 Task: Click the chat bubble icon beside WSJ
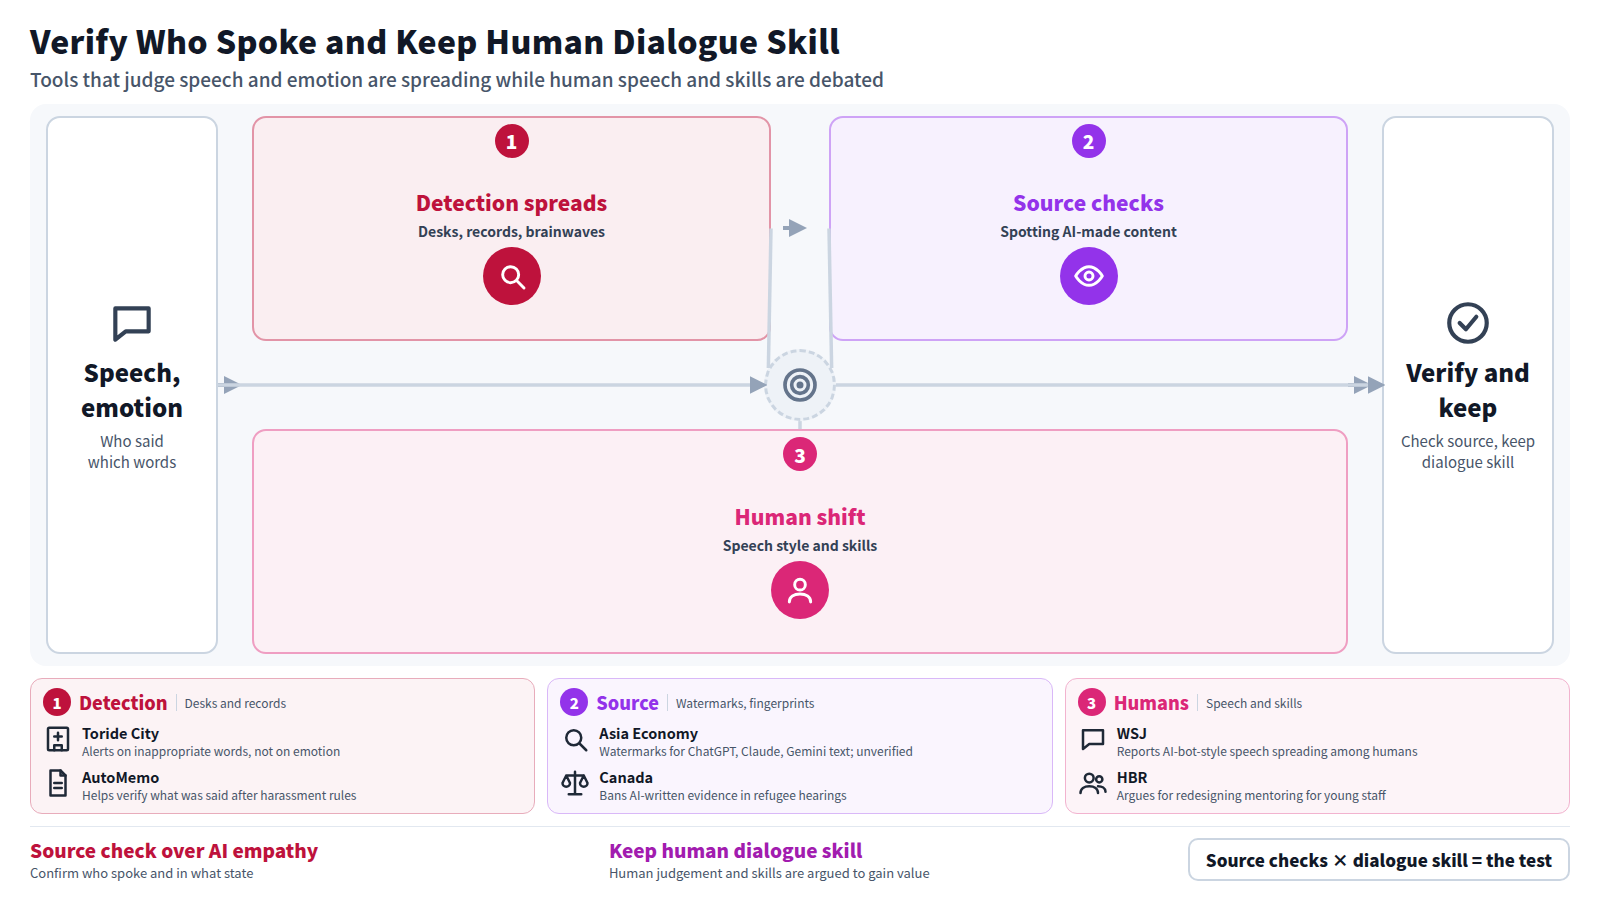[1093, 740]
